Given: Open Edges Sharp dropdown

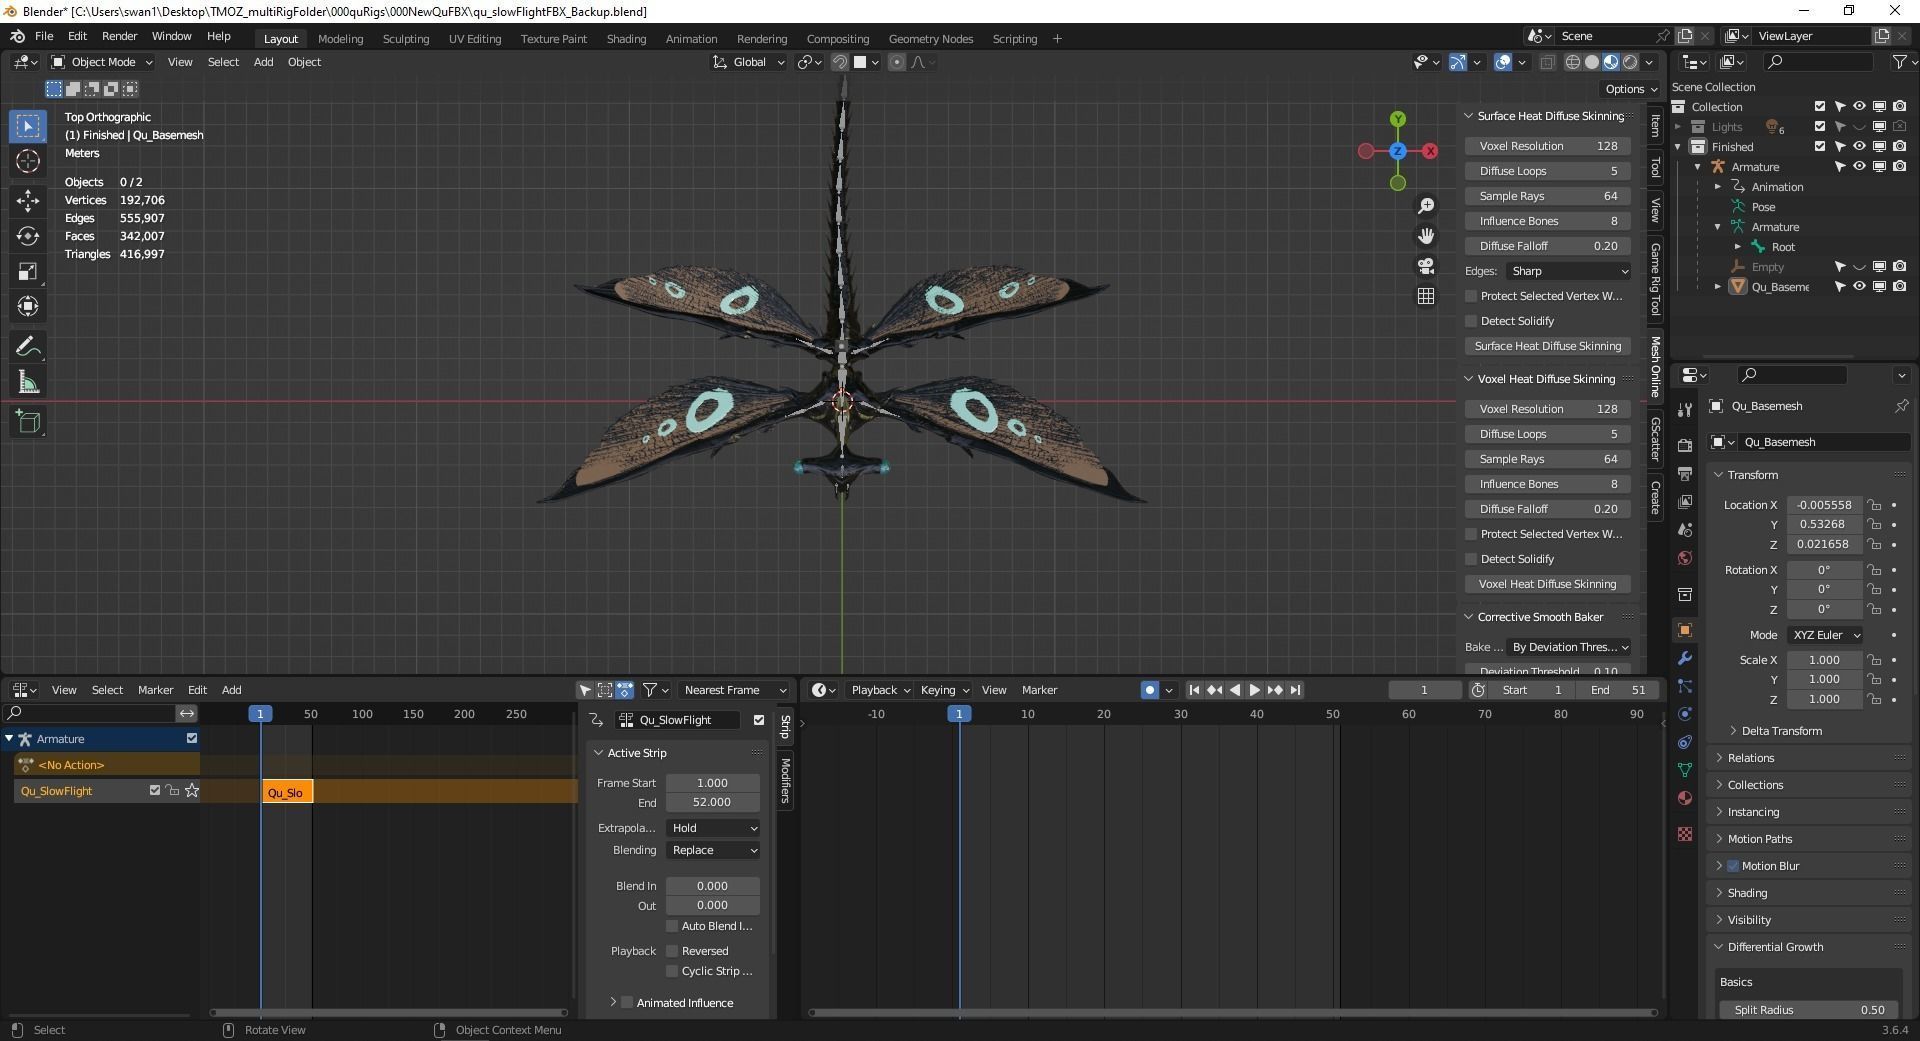Looking at the screenshot, I should [1568, 271].
